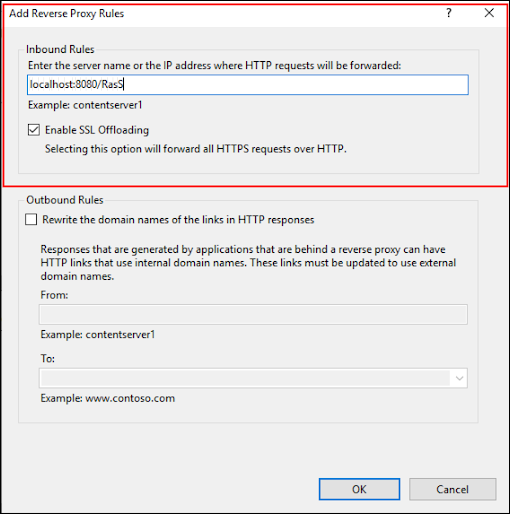Viewport: 510px width, 514px height.
Task: Click the Inbound Rules group label
Action: coord(60,49)
